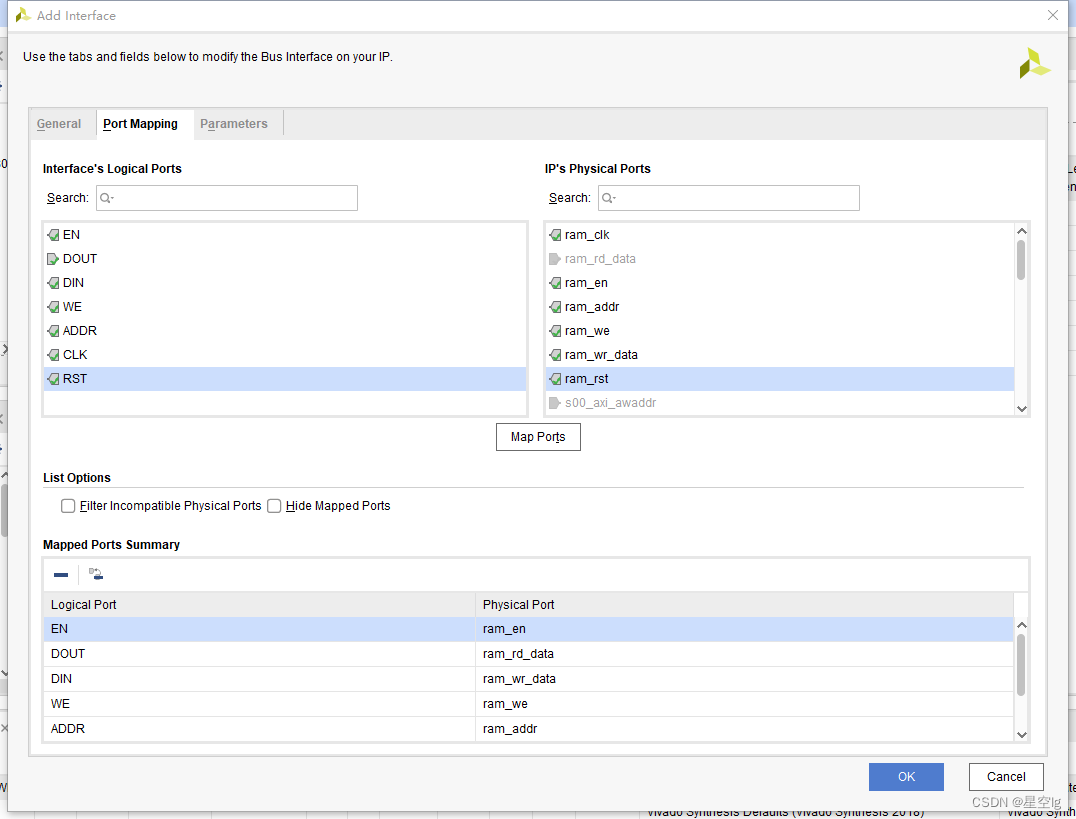This screenshot has width=1076, height=819.
Task: Select the DIN row in mapped summary
Action: (x=528, y=679)
